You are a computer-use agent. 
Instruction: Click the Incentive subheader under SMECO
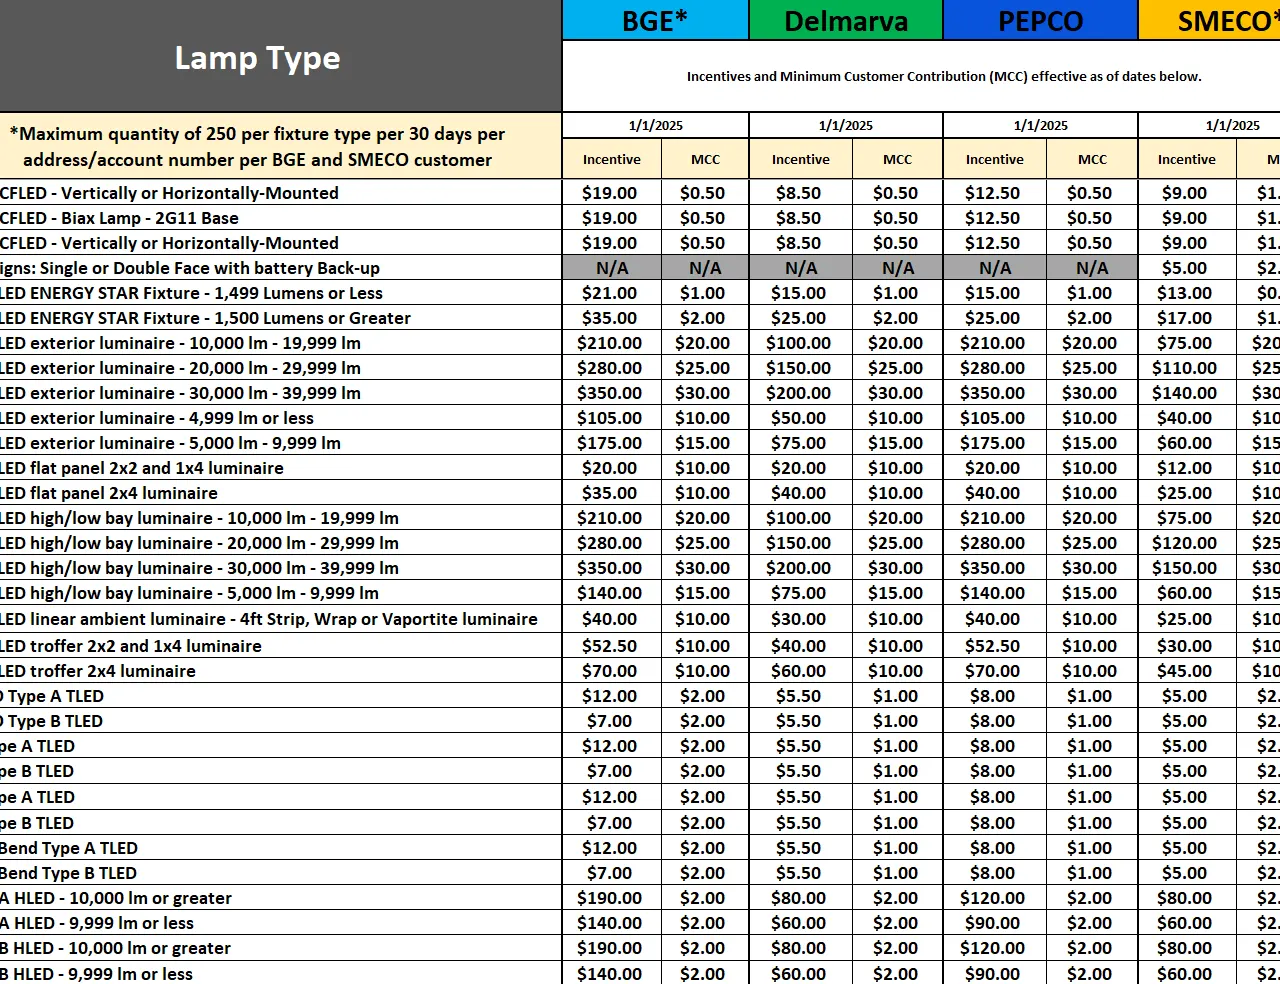tap(1187, 159)
